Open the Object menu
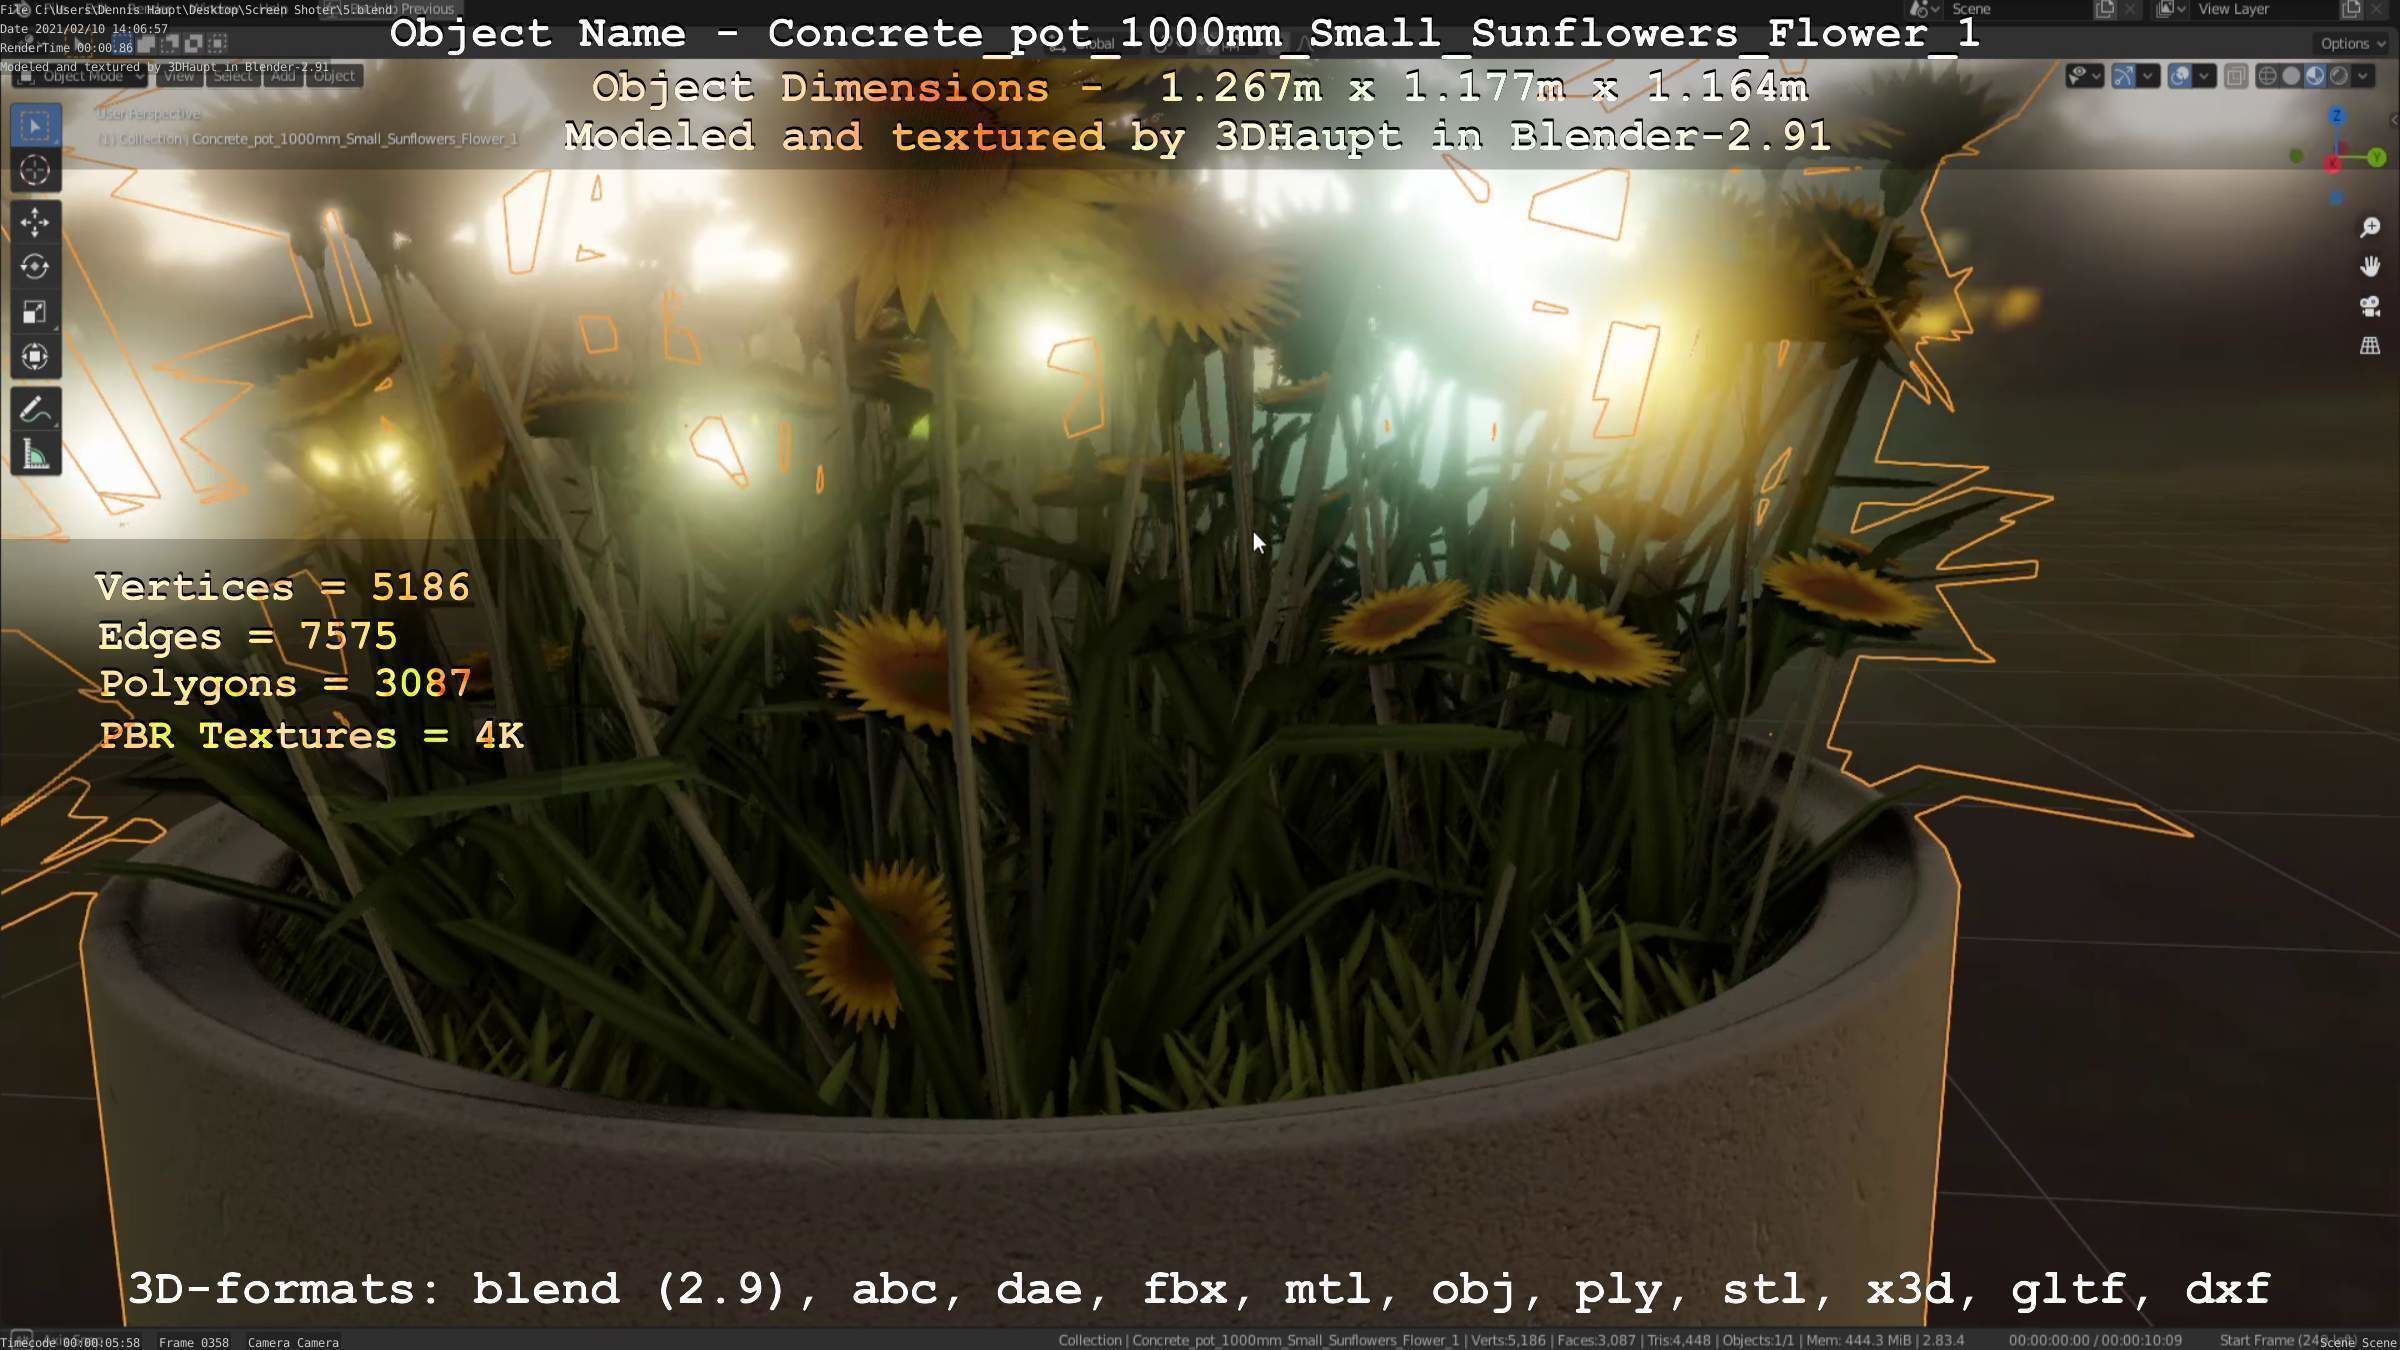The image size is (2400, 1350). coord(334,76)
